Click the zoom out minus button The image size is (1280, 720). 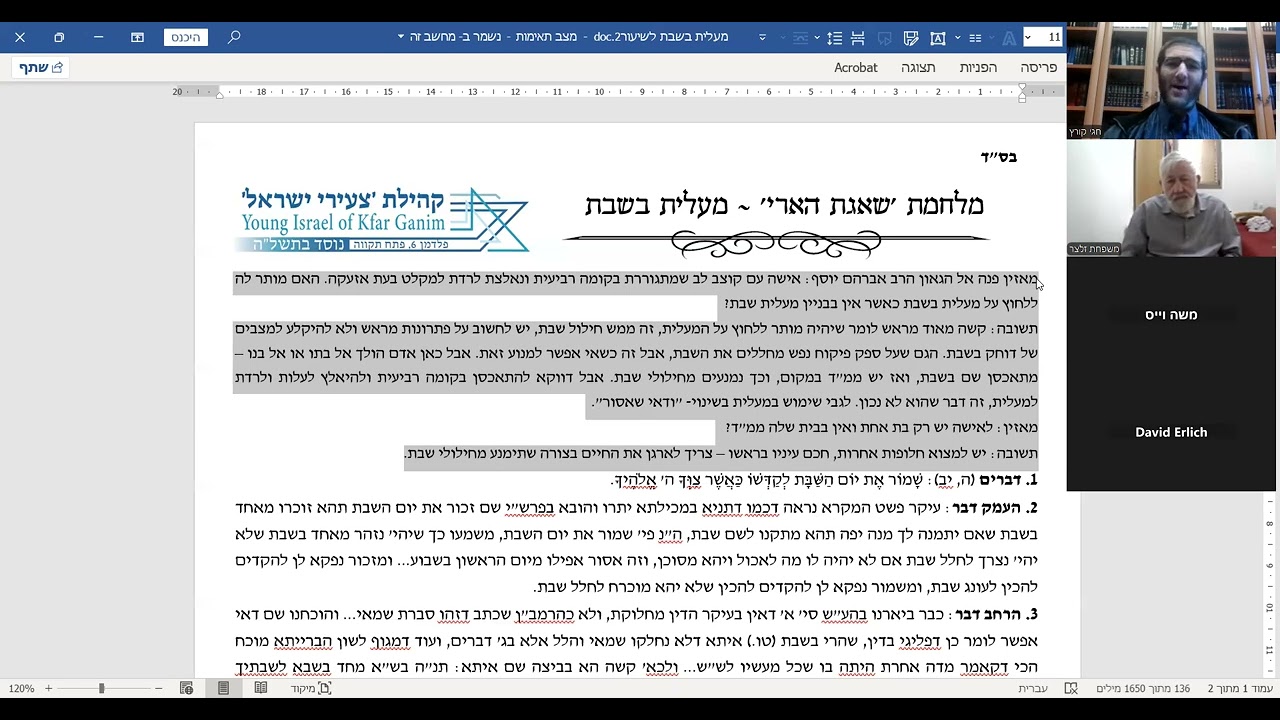coord(158,688)
